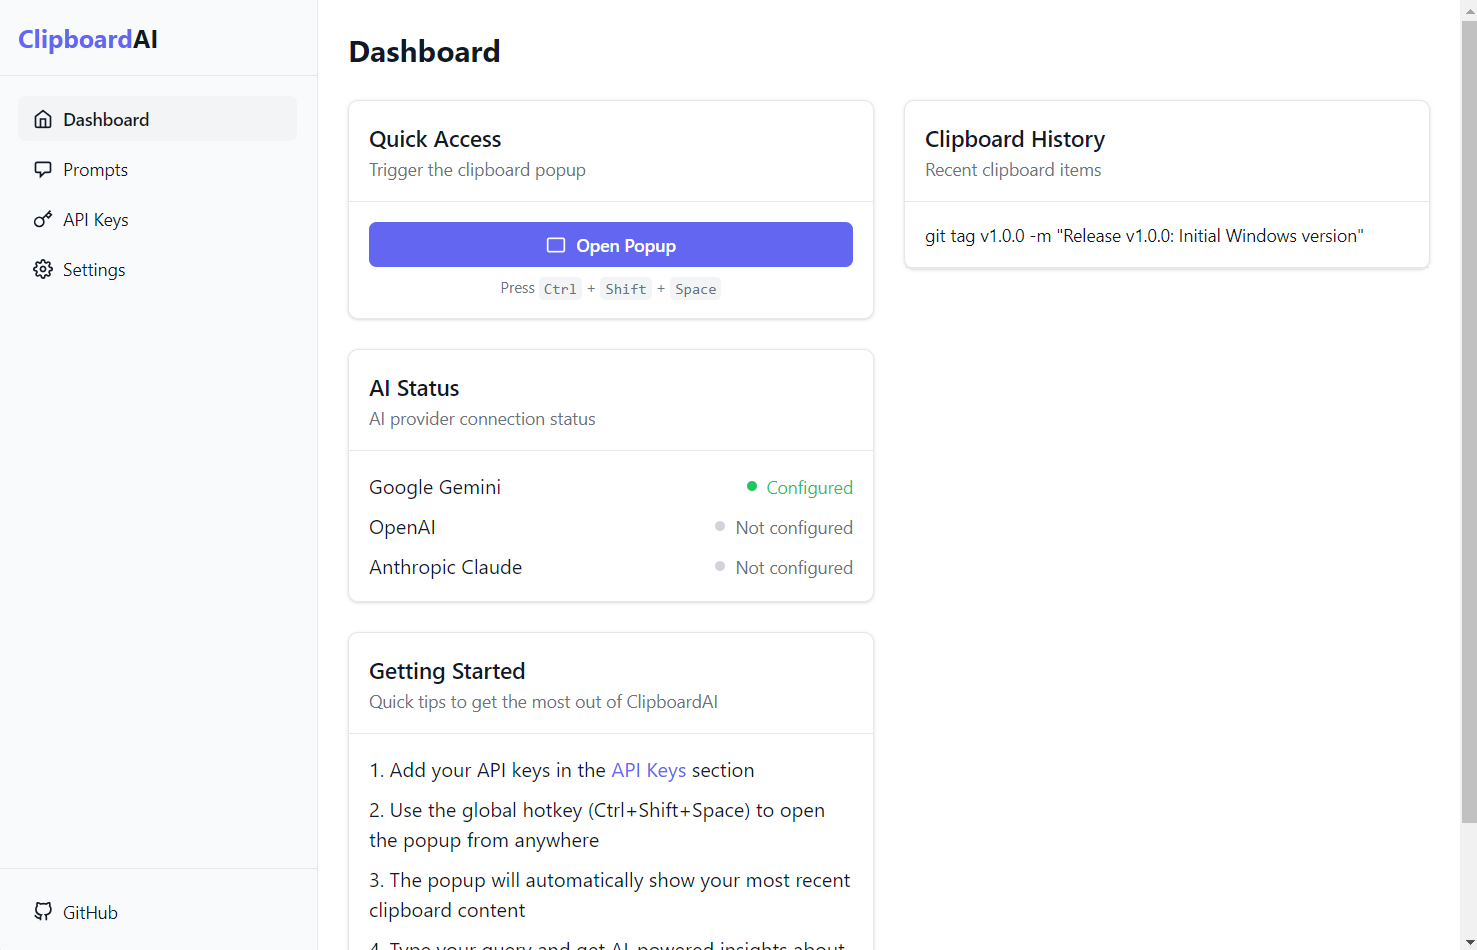Image resolution: width=1477 pixels, height=950 pixels.
Task: Click the green Configured status text
Action: [x=809, y=488]
